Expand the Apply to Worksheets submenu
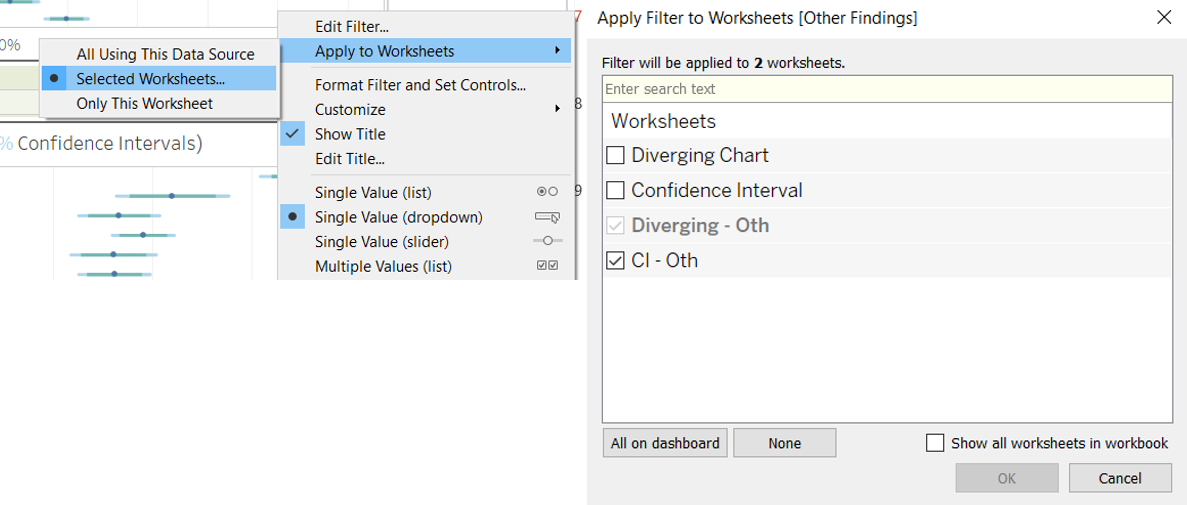Viewport: 1187px width, 505px height. point(425,51)
